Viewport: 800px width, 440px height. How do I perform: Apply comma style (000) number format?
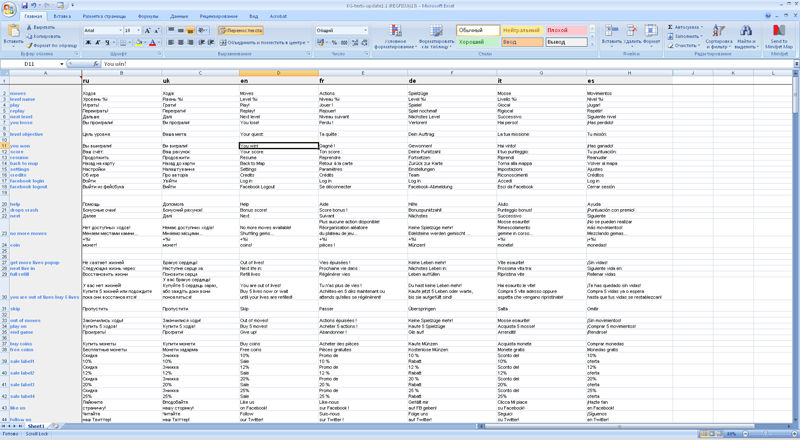click(x=344, y=43)
